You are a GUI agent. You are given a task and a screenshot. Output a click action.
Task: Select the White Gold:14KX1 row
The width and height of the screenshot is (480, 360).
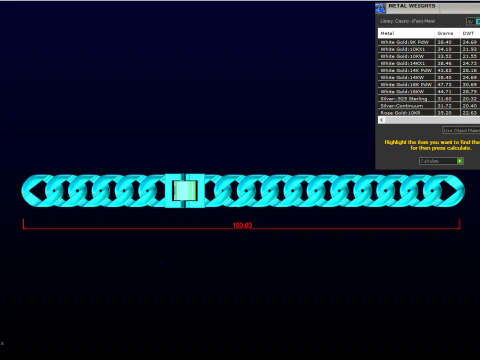[429, 63]
